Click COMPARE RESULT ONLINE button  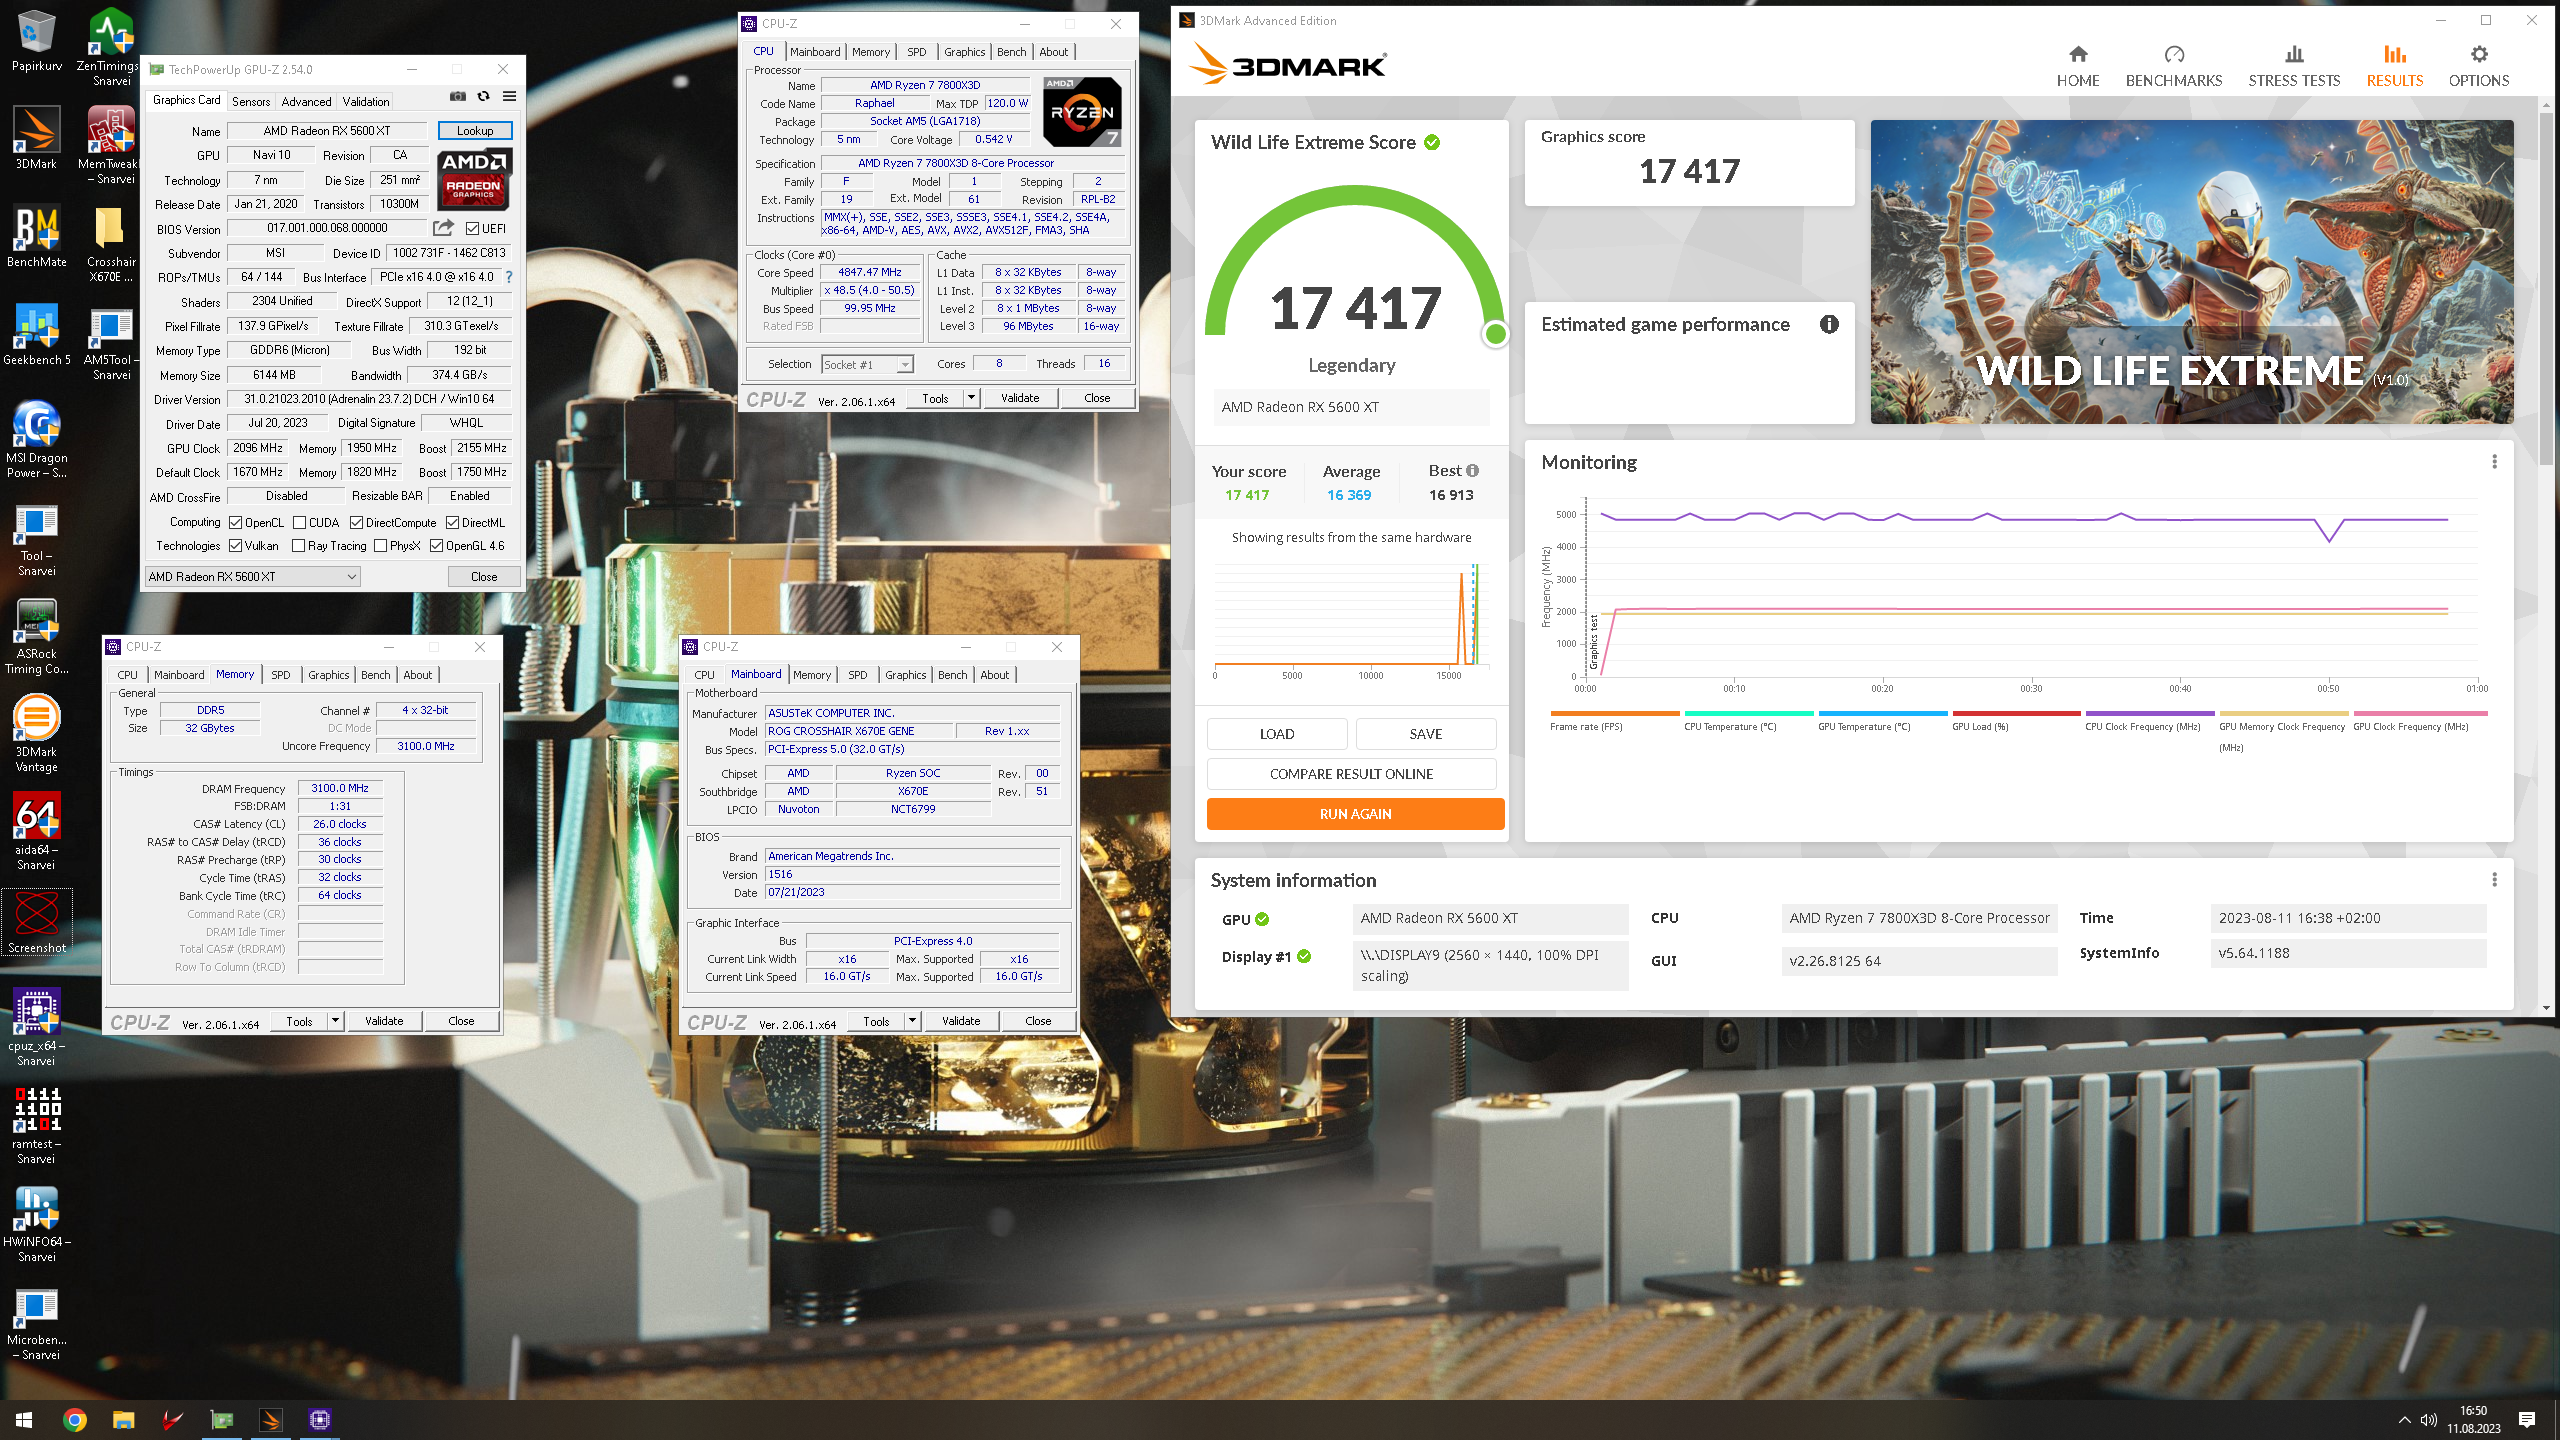1351,774
